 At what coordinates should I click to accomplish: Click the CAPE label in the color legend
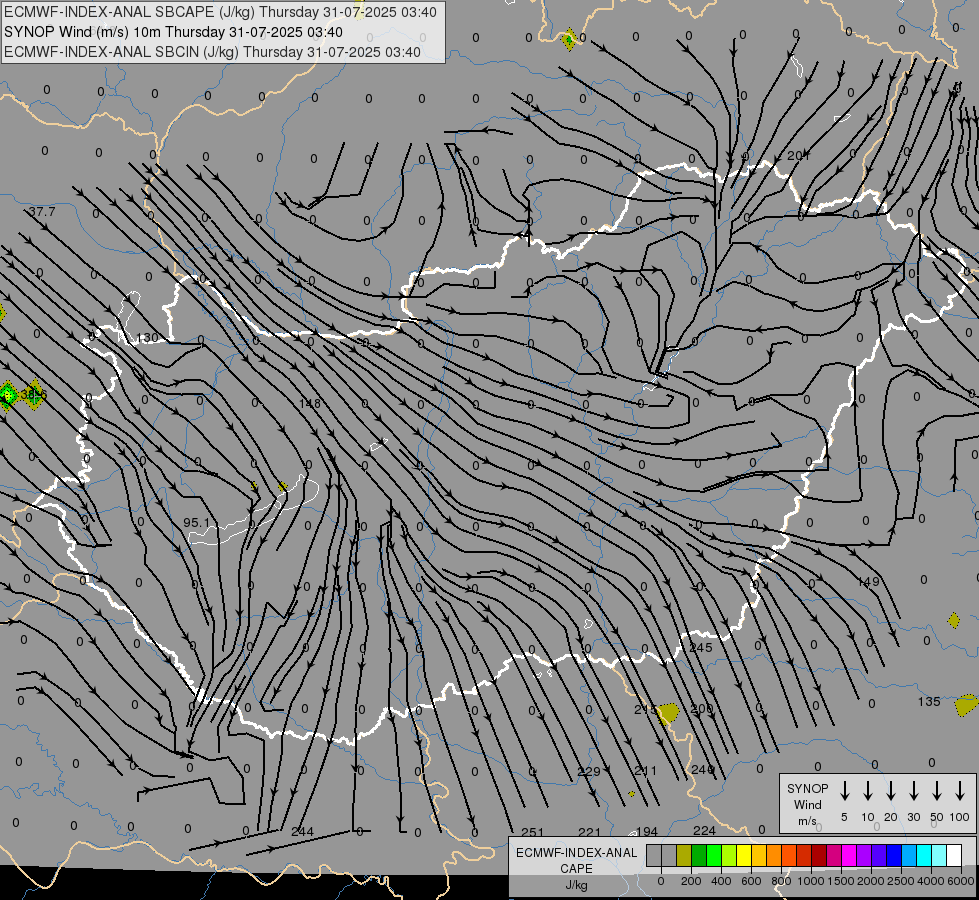[576, 869]
